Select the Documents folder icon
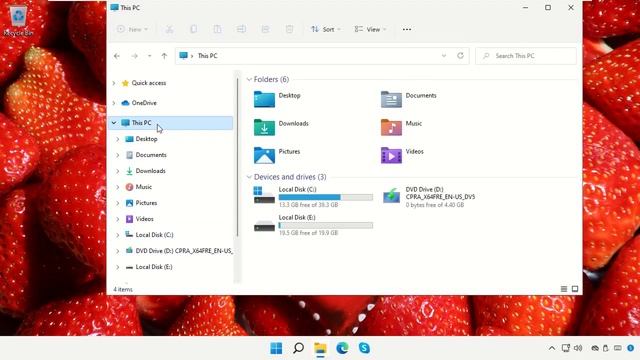Screen dimensions: 640x360 click(x=391, y=99)
